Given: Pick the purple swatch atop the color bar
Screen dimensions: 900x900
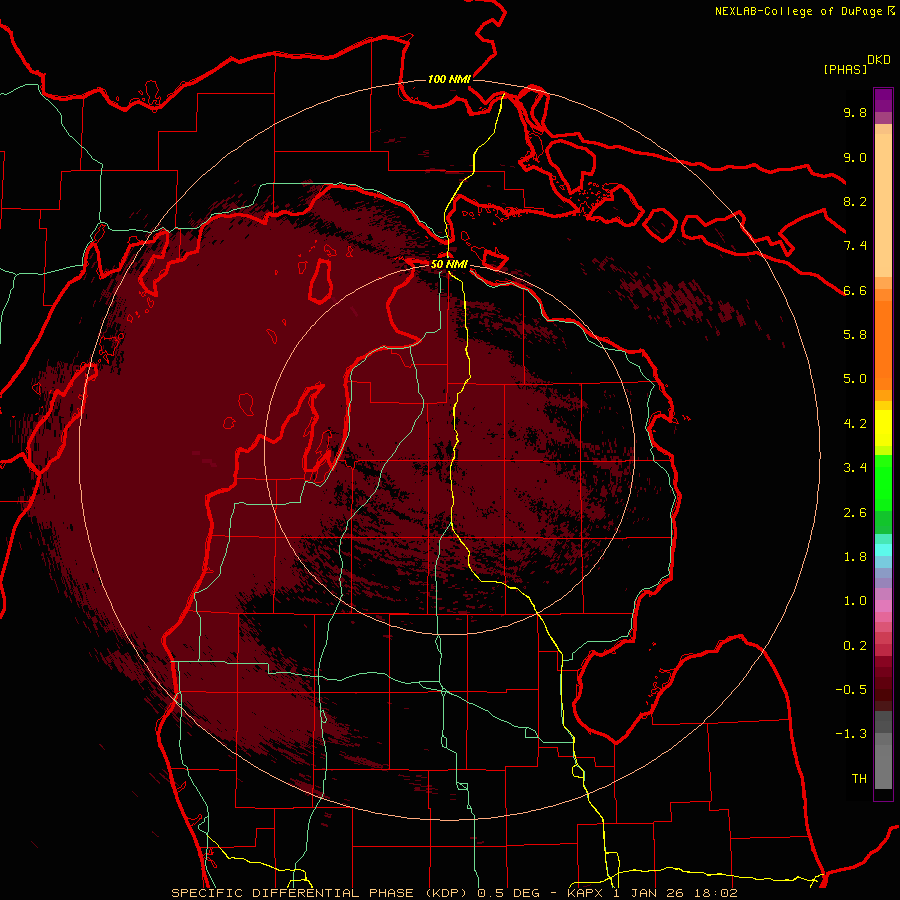Looking at the screenshot, I should [x=883, y=100].
